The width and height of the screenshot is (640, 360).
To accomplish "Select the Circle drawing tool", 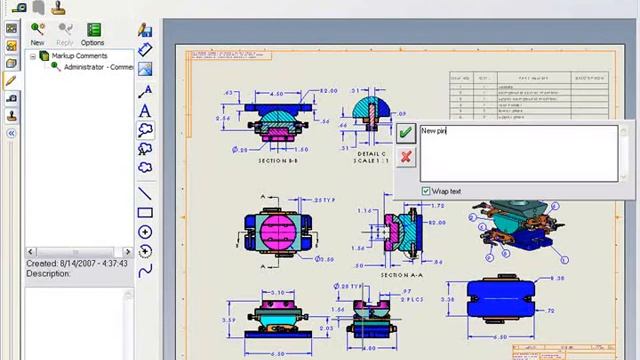I will pos(145,232).
